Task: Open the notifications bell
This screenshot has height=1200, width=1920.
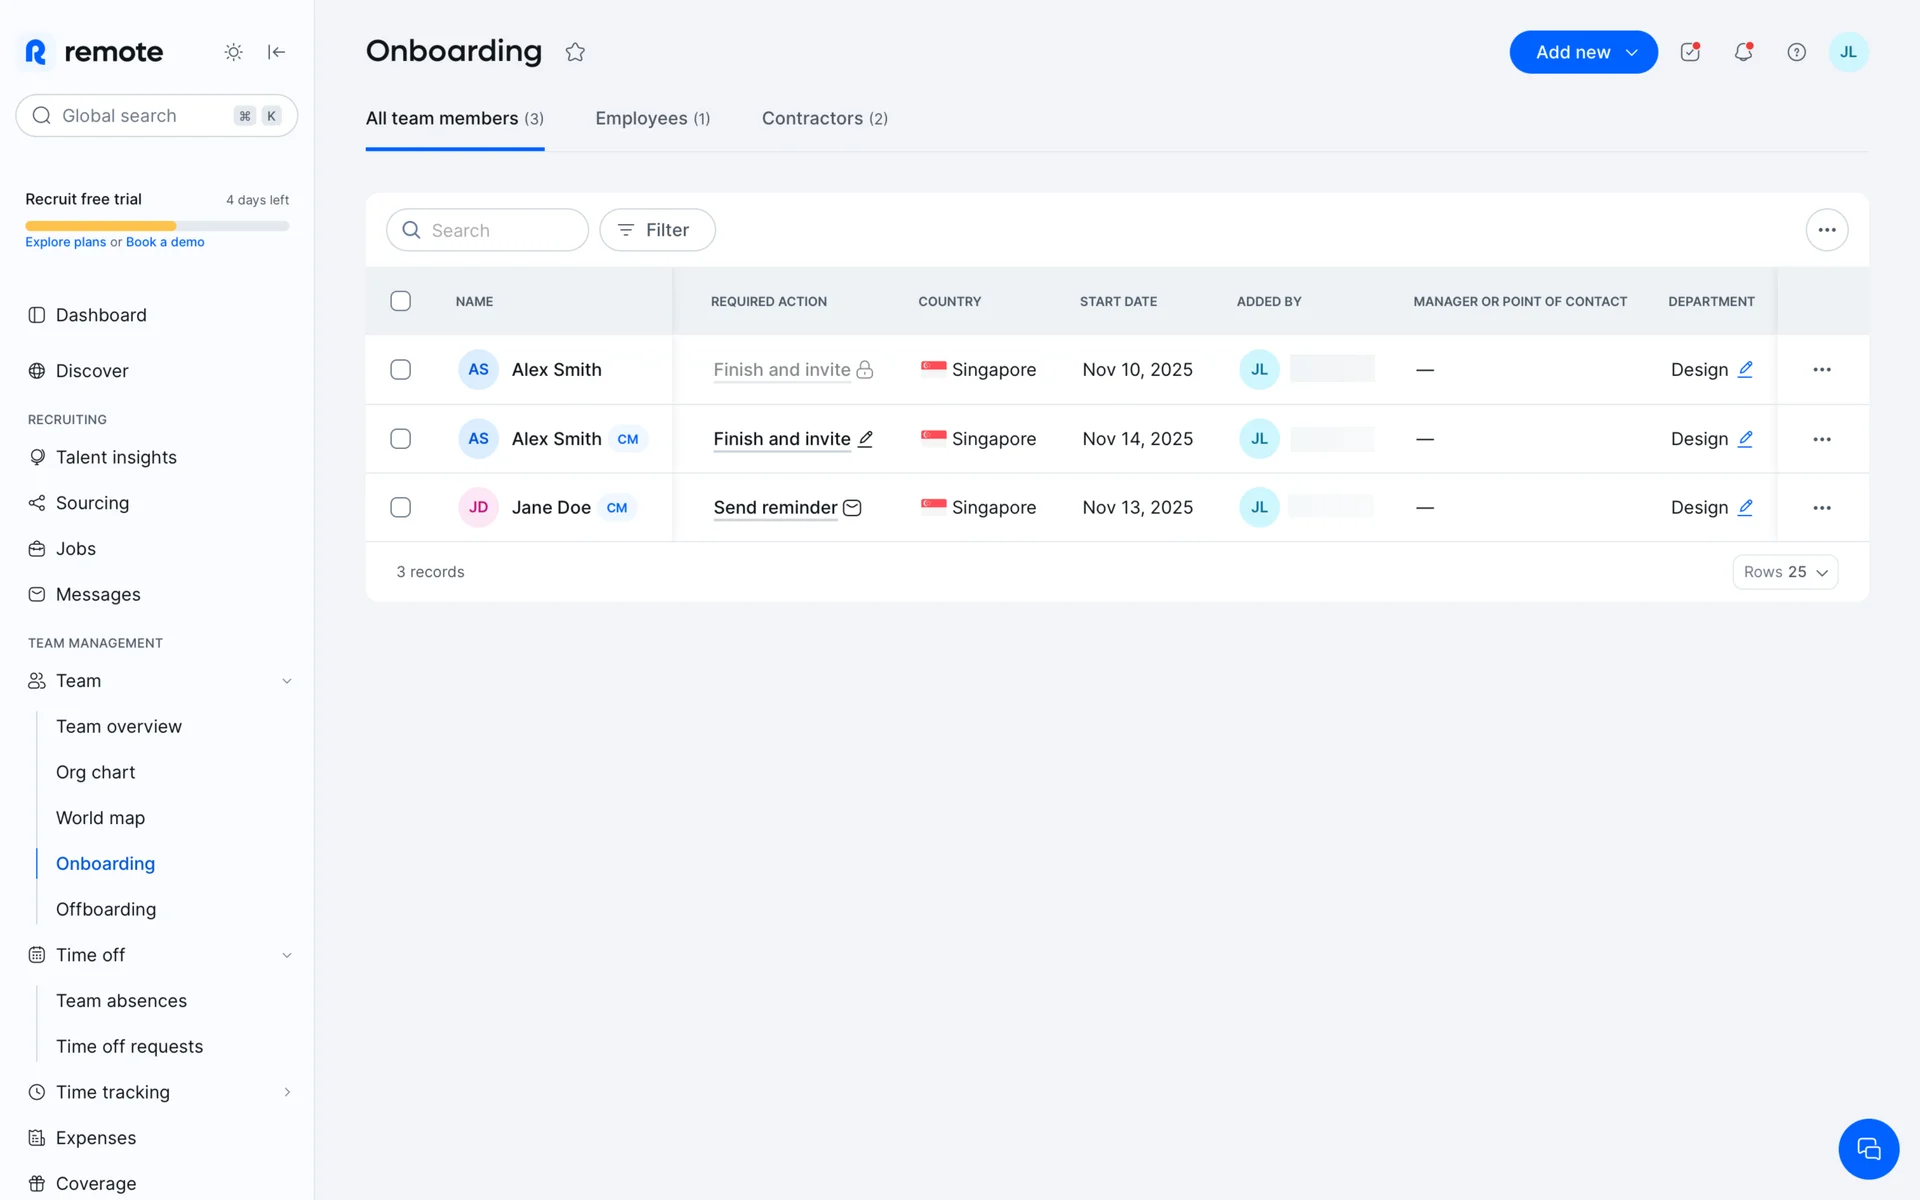Action: (x=1743, y=52)
